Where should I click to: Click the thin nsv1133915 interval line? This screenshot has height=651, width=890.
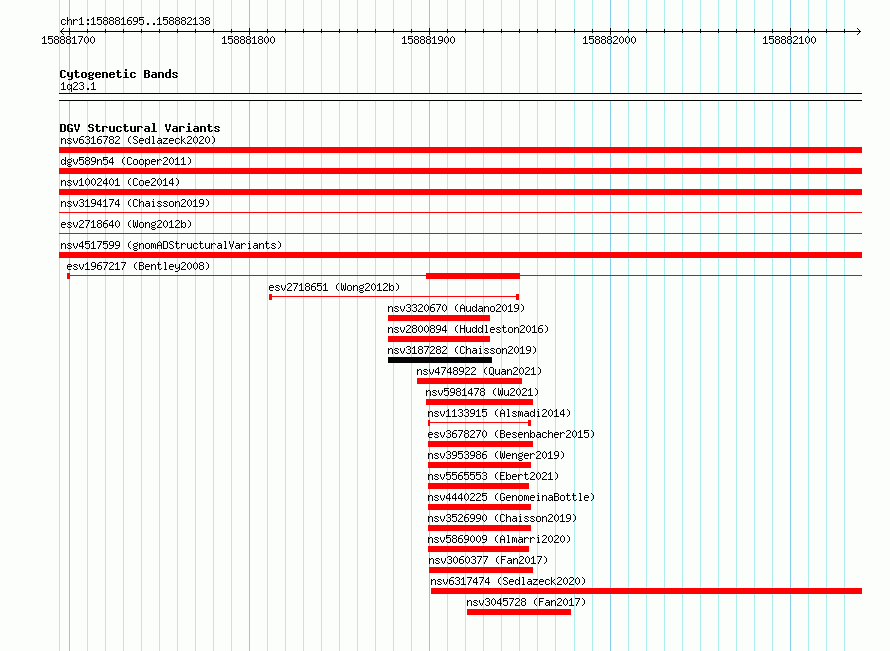click(x=479, y=423)
